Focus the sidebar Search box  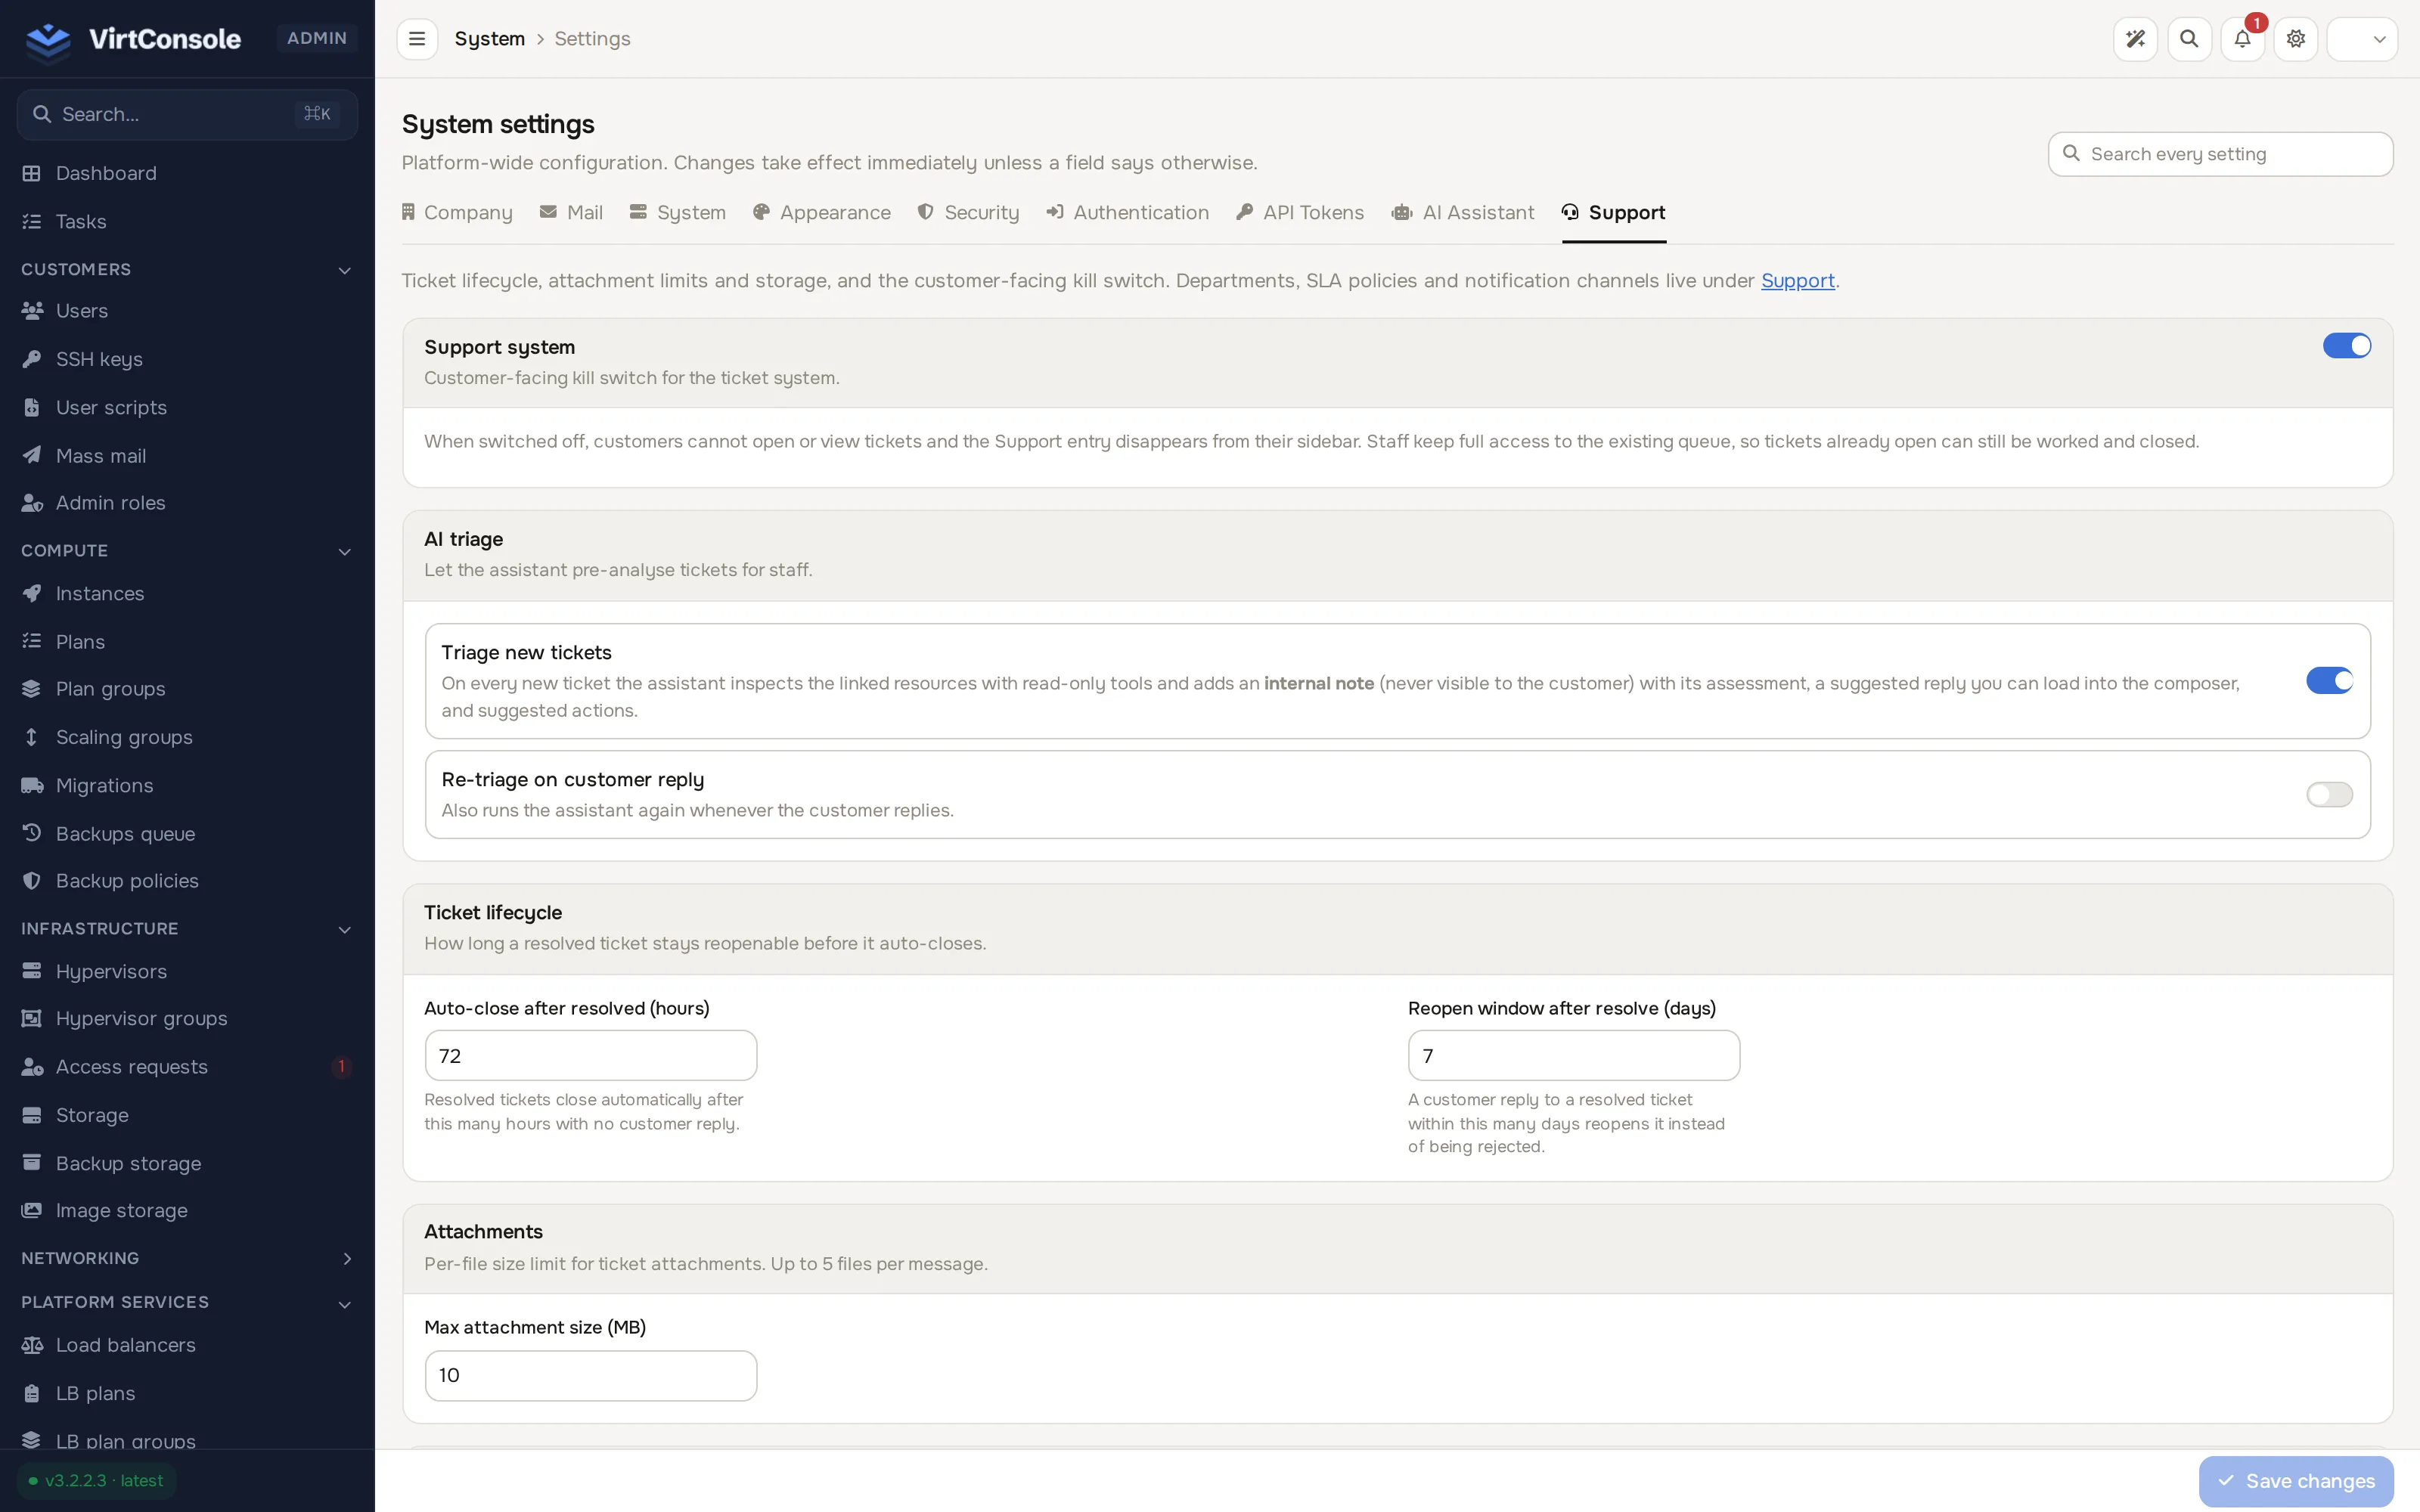[187, 115]
